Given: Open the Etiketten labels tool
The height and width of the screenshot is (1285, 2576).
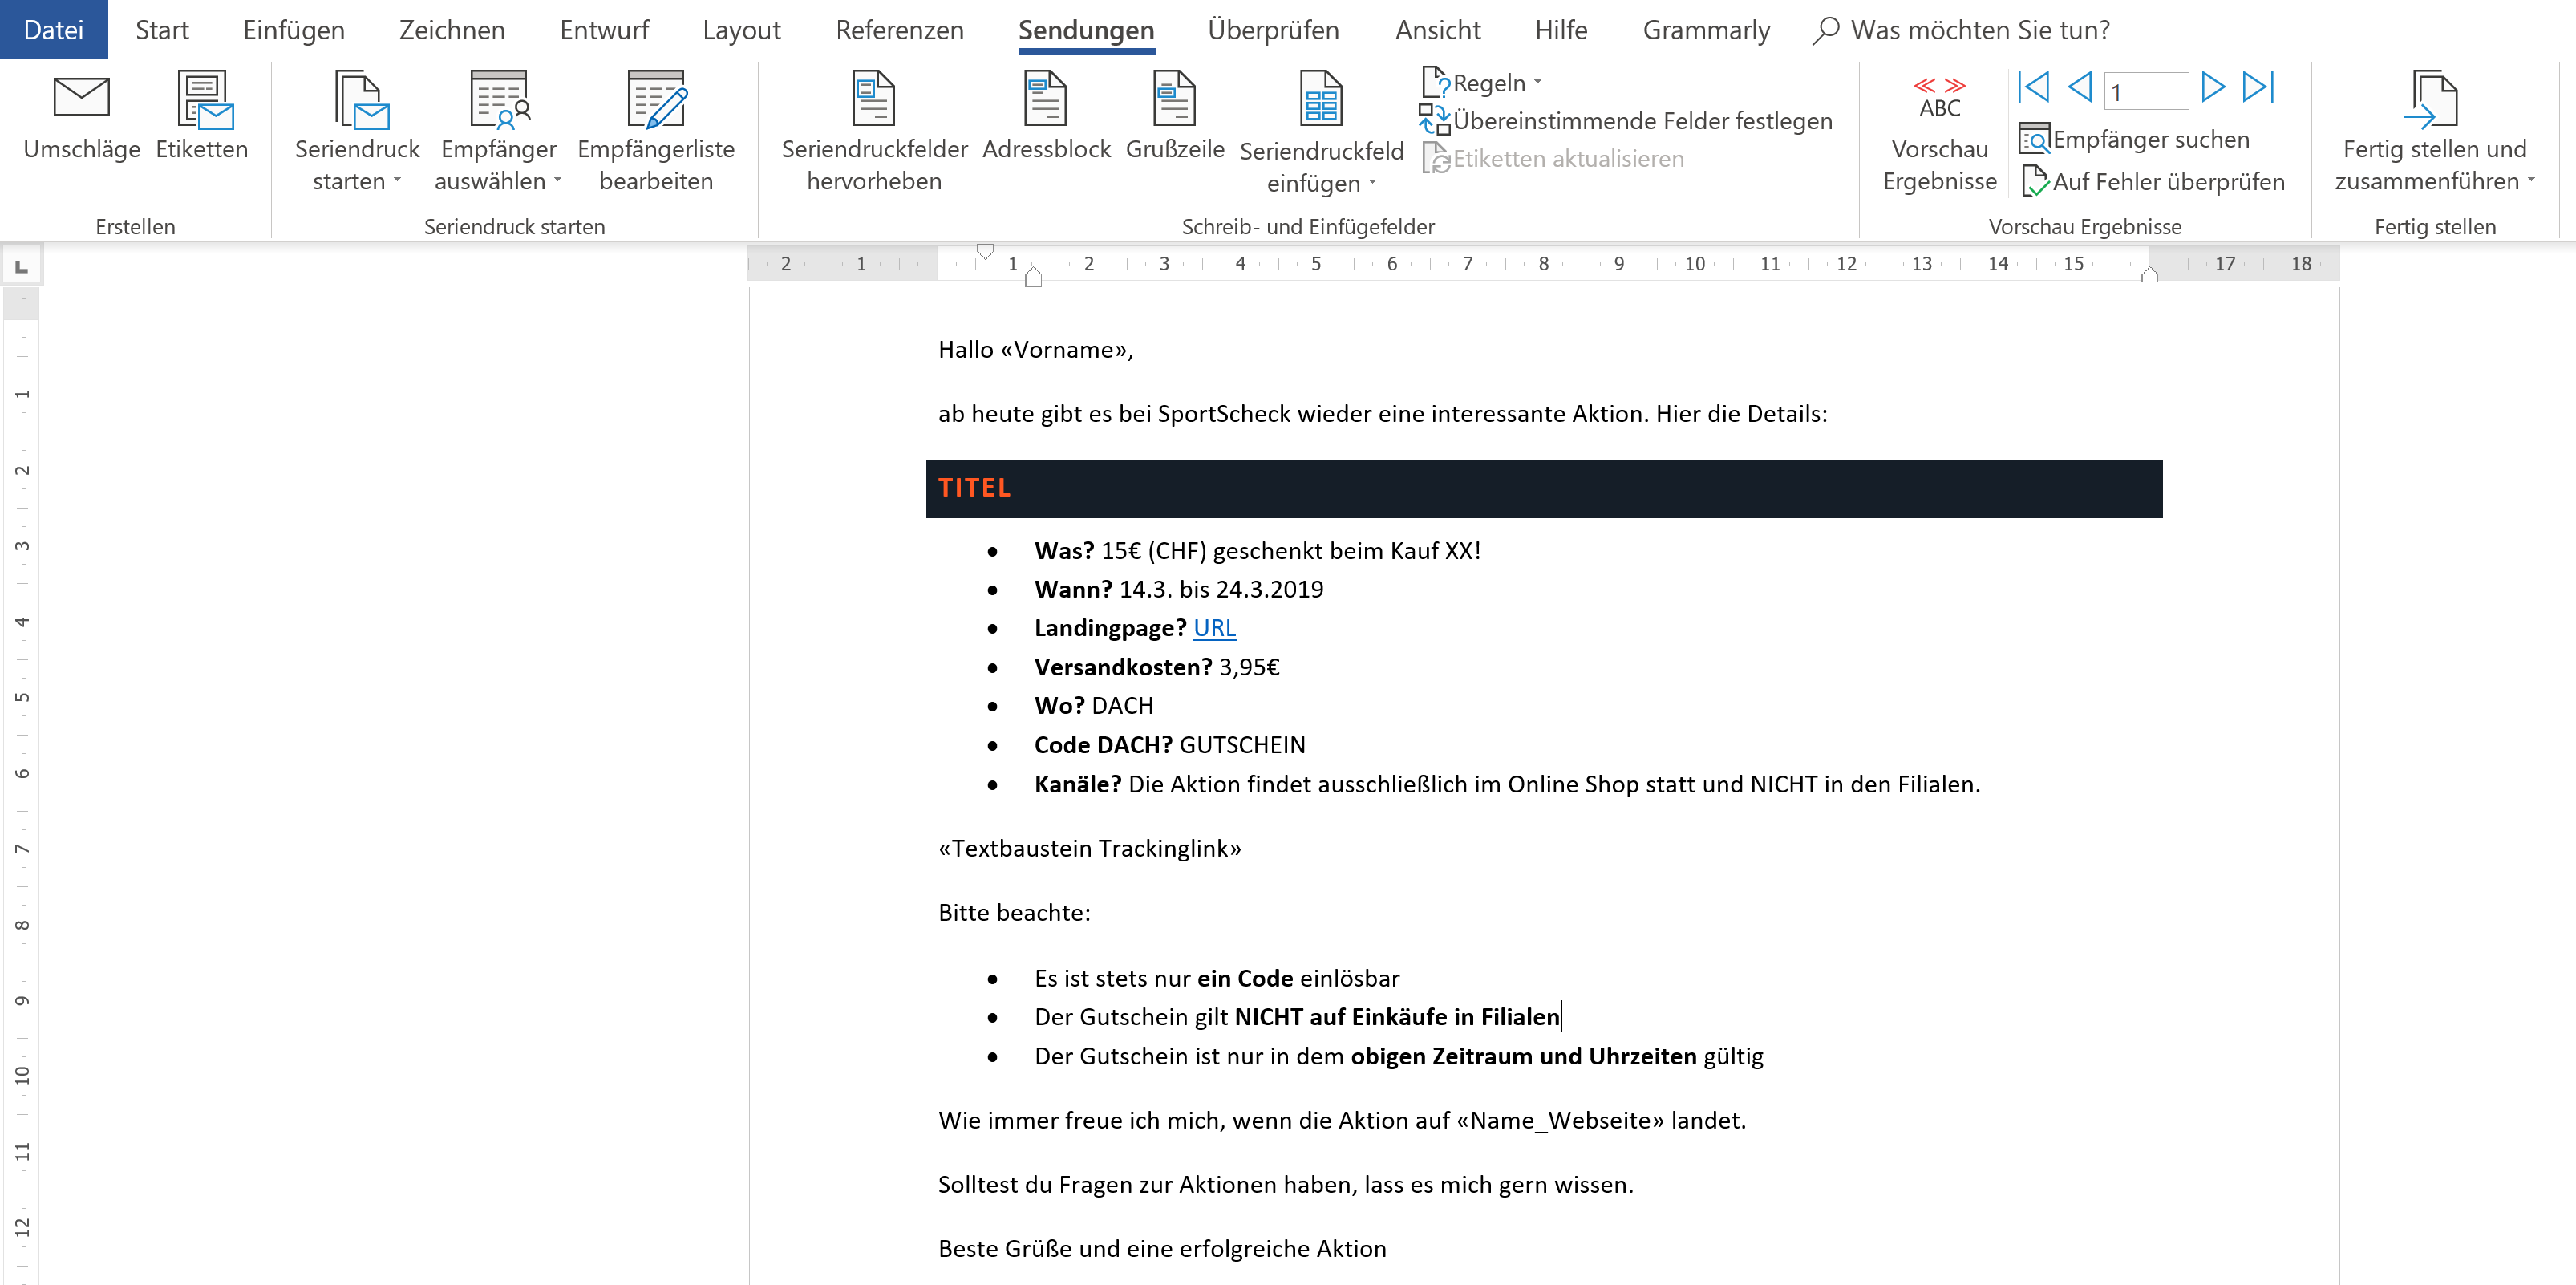Looking at the screenshot, I should [x=202, y=118].
